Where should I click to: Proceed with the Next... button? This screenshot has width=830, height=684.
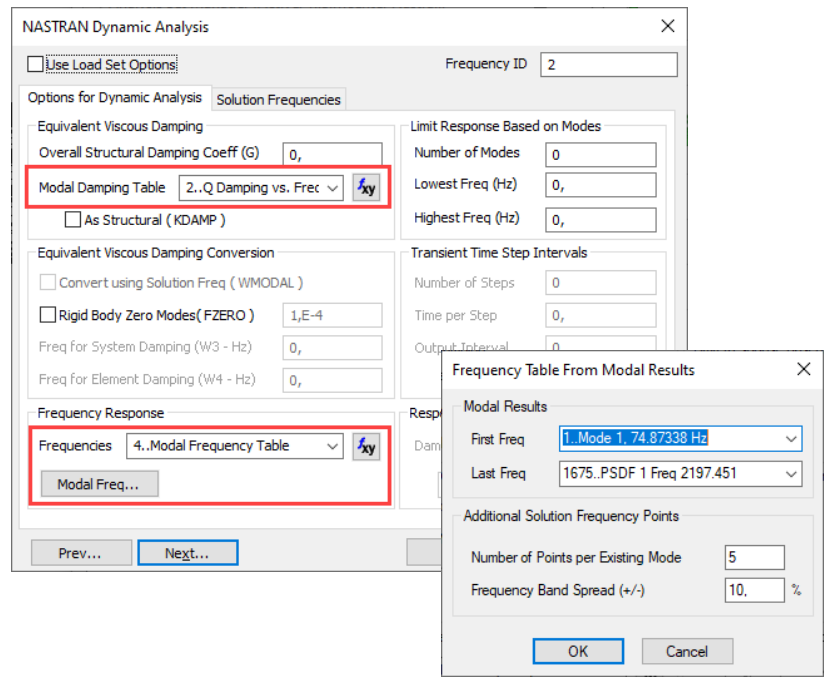click(188, 553)
